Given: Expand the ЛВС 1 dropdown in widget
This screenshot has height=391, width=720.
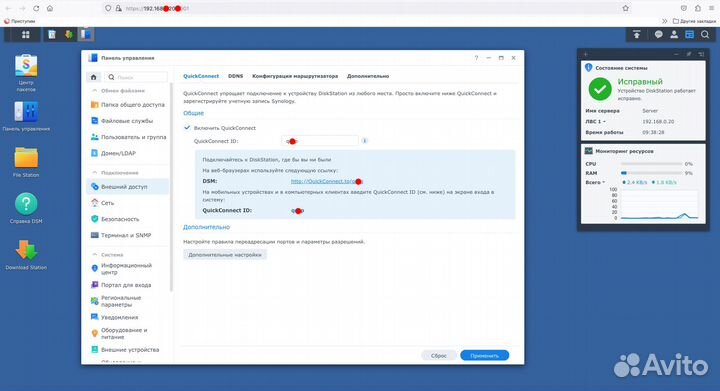Looking at the screenshot, I should point(596,122).
